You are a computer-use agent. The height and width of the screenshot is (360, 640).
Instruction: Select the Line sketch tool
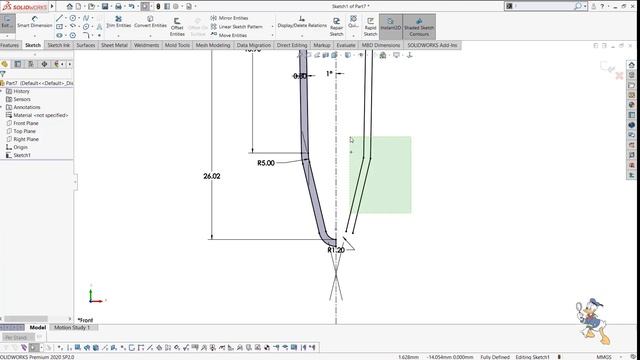(x=60, y=18)
